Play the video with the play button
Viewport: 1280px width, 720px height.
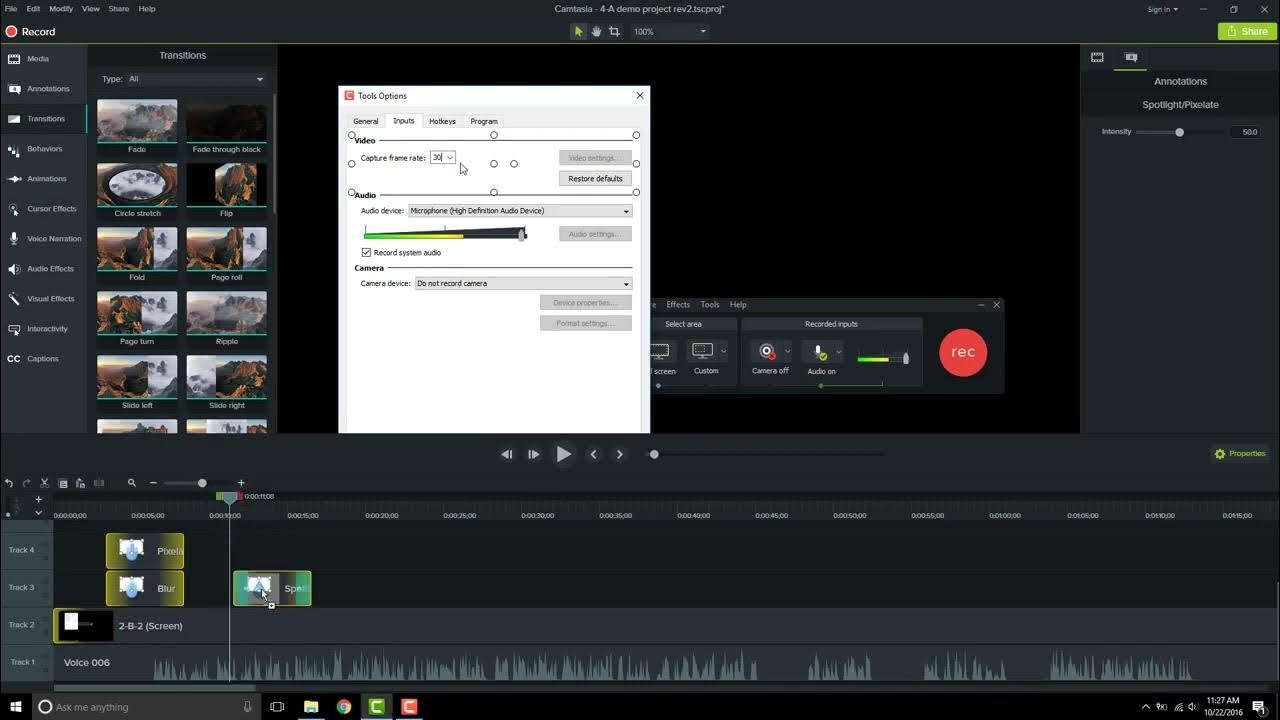click(x=563, y=454)
